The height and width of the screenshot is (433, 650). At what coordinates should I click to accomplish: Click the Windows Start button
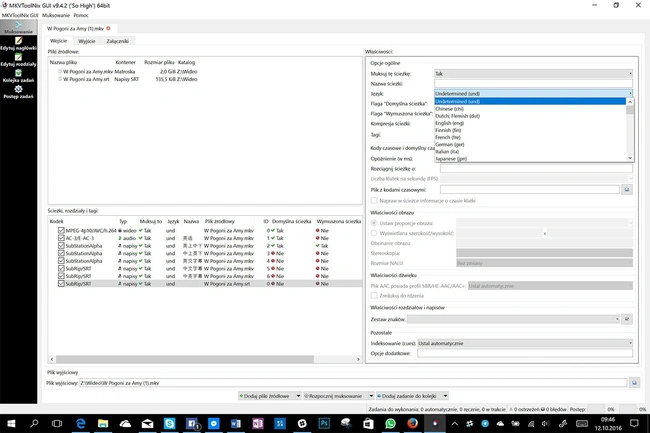[x=11, y=423]
